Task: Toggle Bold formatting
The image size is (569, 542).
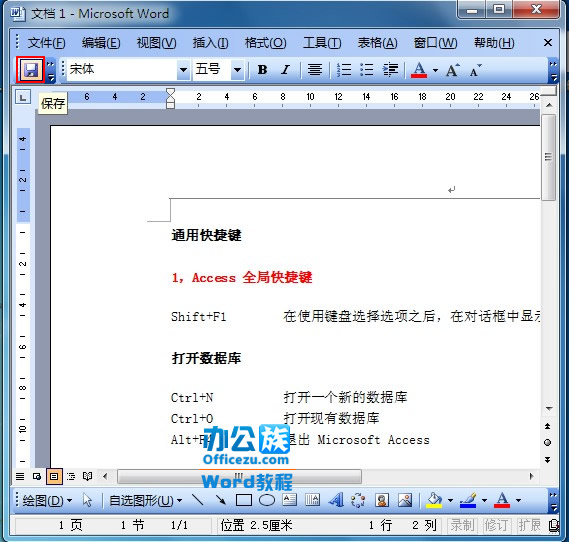Action: [x=262, y=69]
